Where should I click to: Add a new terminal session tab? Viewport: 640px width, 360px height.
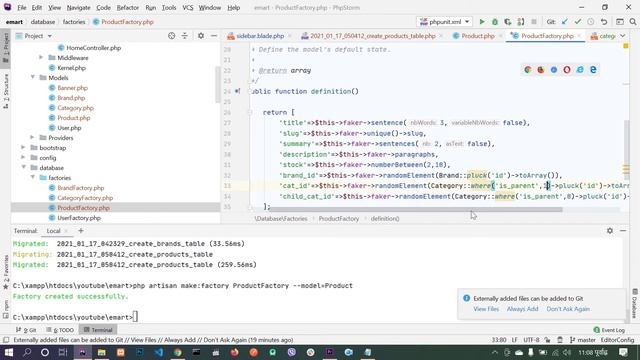point(81,231)
